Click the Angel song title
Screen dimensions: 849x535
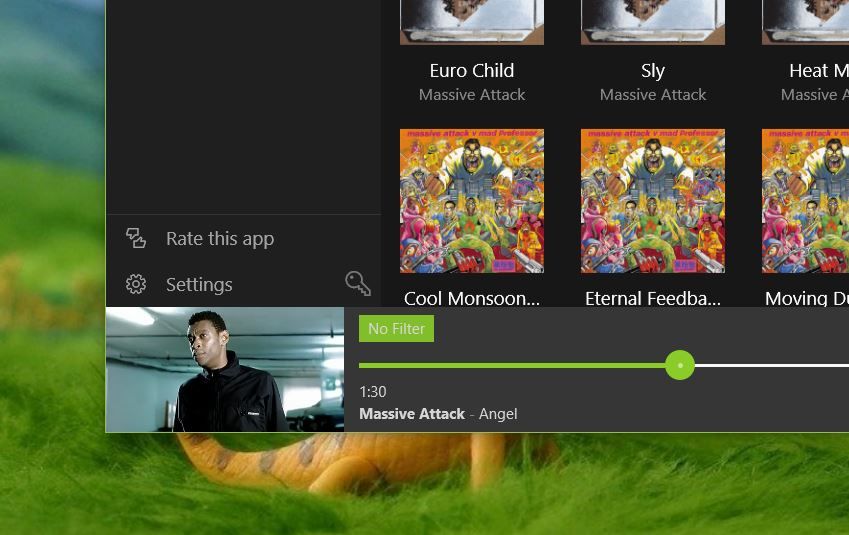pos(498,414)
